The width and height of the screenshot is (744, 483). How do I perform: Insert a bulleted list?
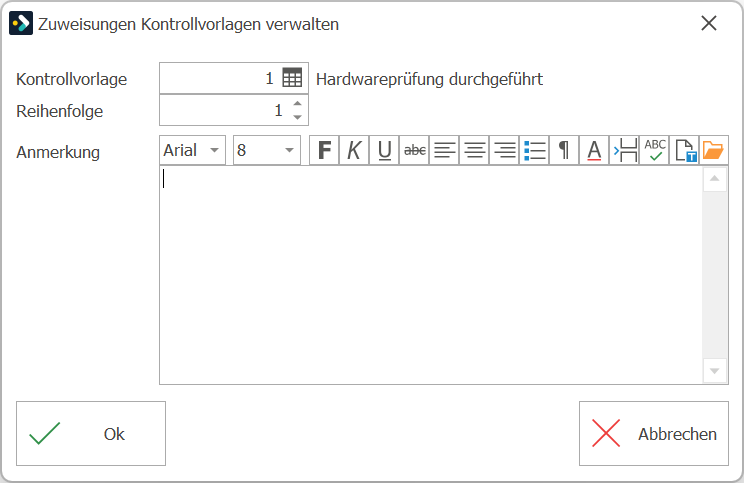coord(534,150)
